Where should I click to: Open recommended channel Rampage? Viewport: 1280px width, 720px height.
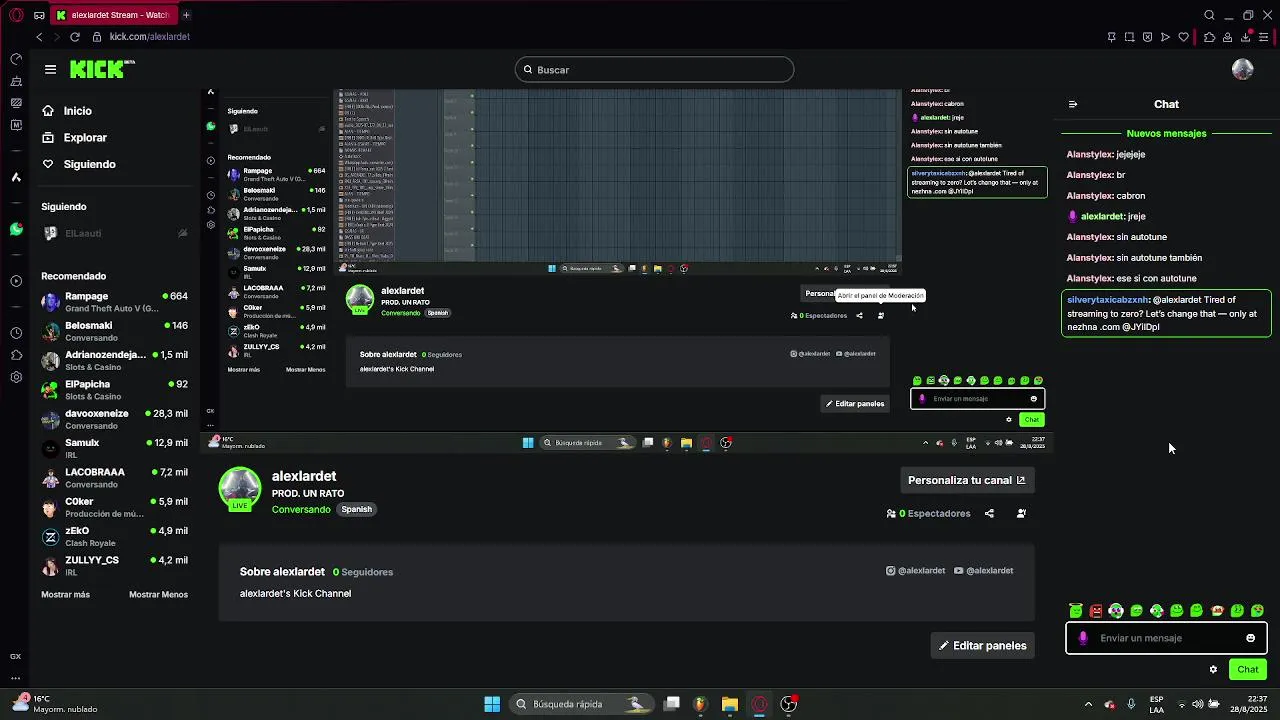(114, 302)
